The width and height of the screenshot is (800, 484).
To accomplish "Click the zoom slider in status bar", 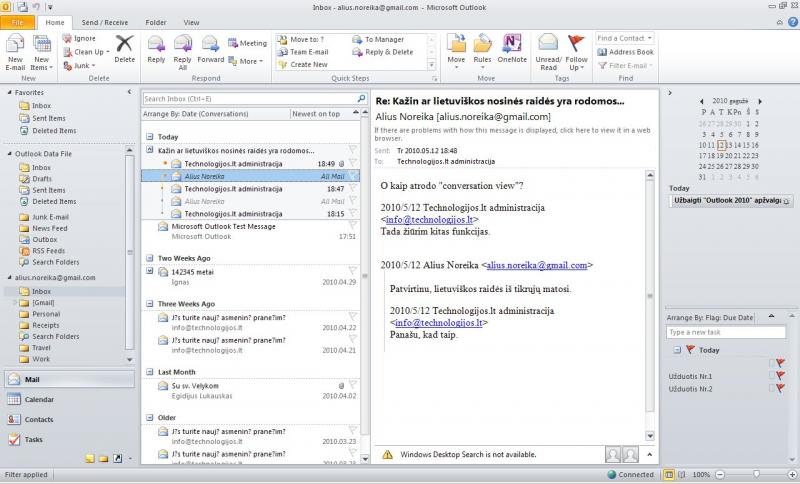I will point(757,475).
